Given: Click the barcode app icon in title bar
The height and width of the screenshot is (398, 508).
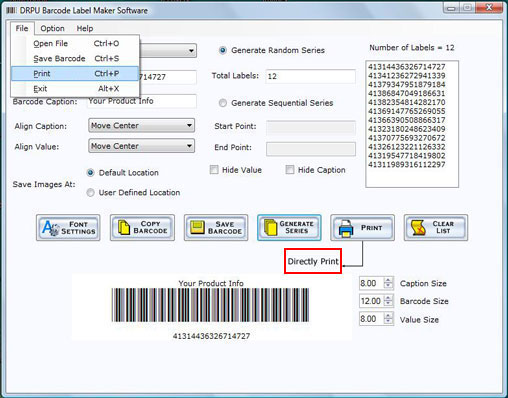Looking at the screenshot, I should point(11,10).
